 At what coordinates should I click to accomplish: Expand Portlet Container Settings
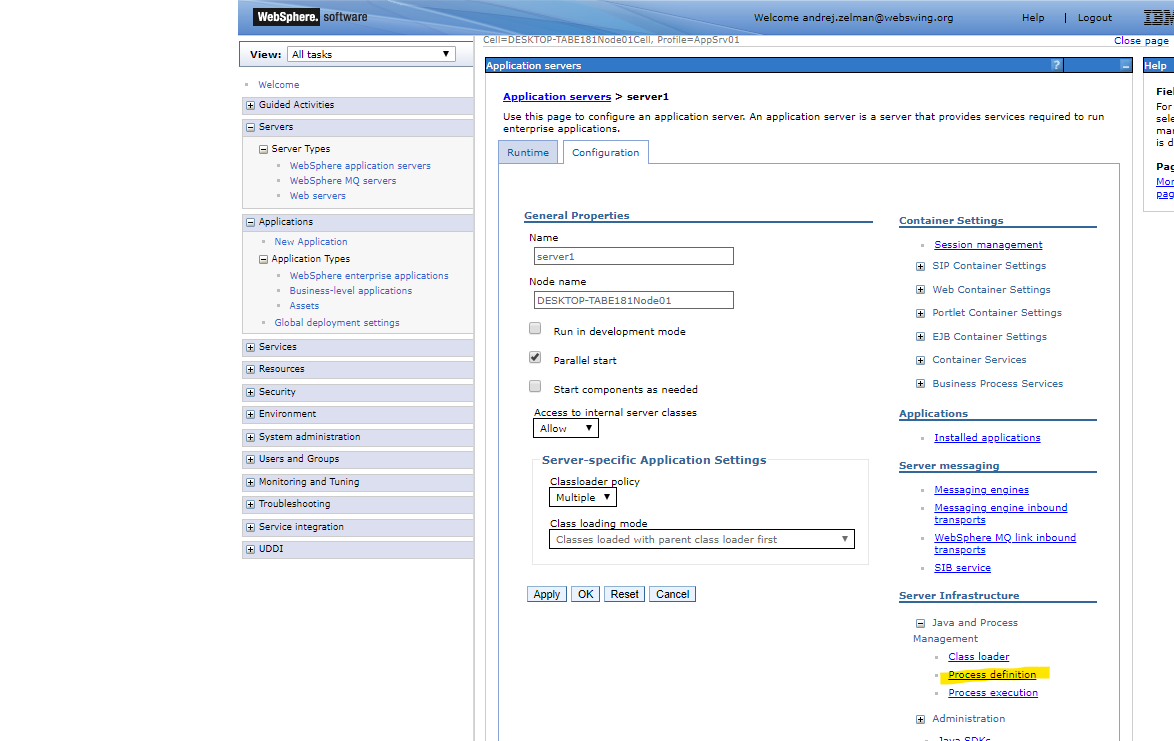tap(920, 314)
